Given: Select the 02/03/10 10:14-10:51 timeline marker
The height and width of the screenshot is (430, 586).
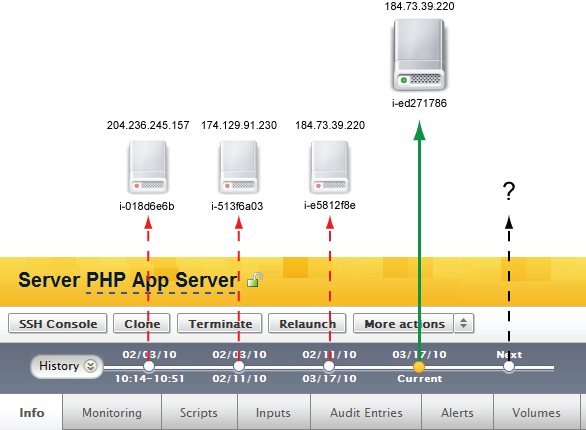Looking at the screenshot, I should click(149, 366).
